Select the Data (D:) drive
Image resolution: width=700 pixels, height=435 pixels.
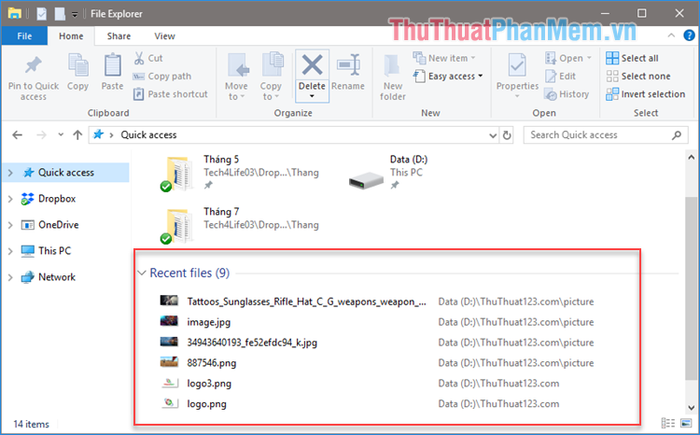coord(388,172)
